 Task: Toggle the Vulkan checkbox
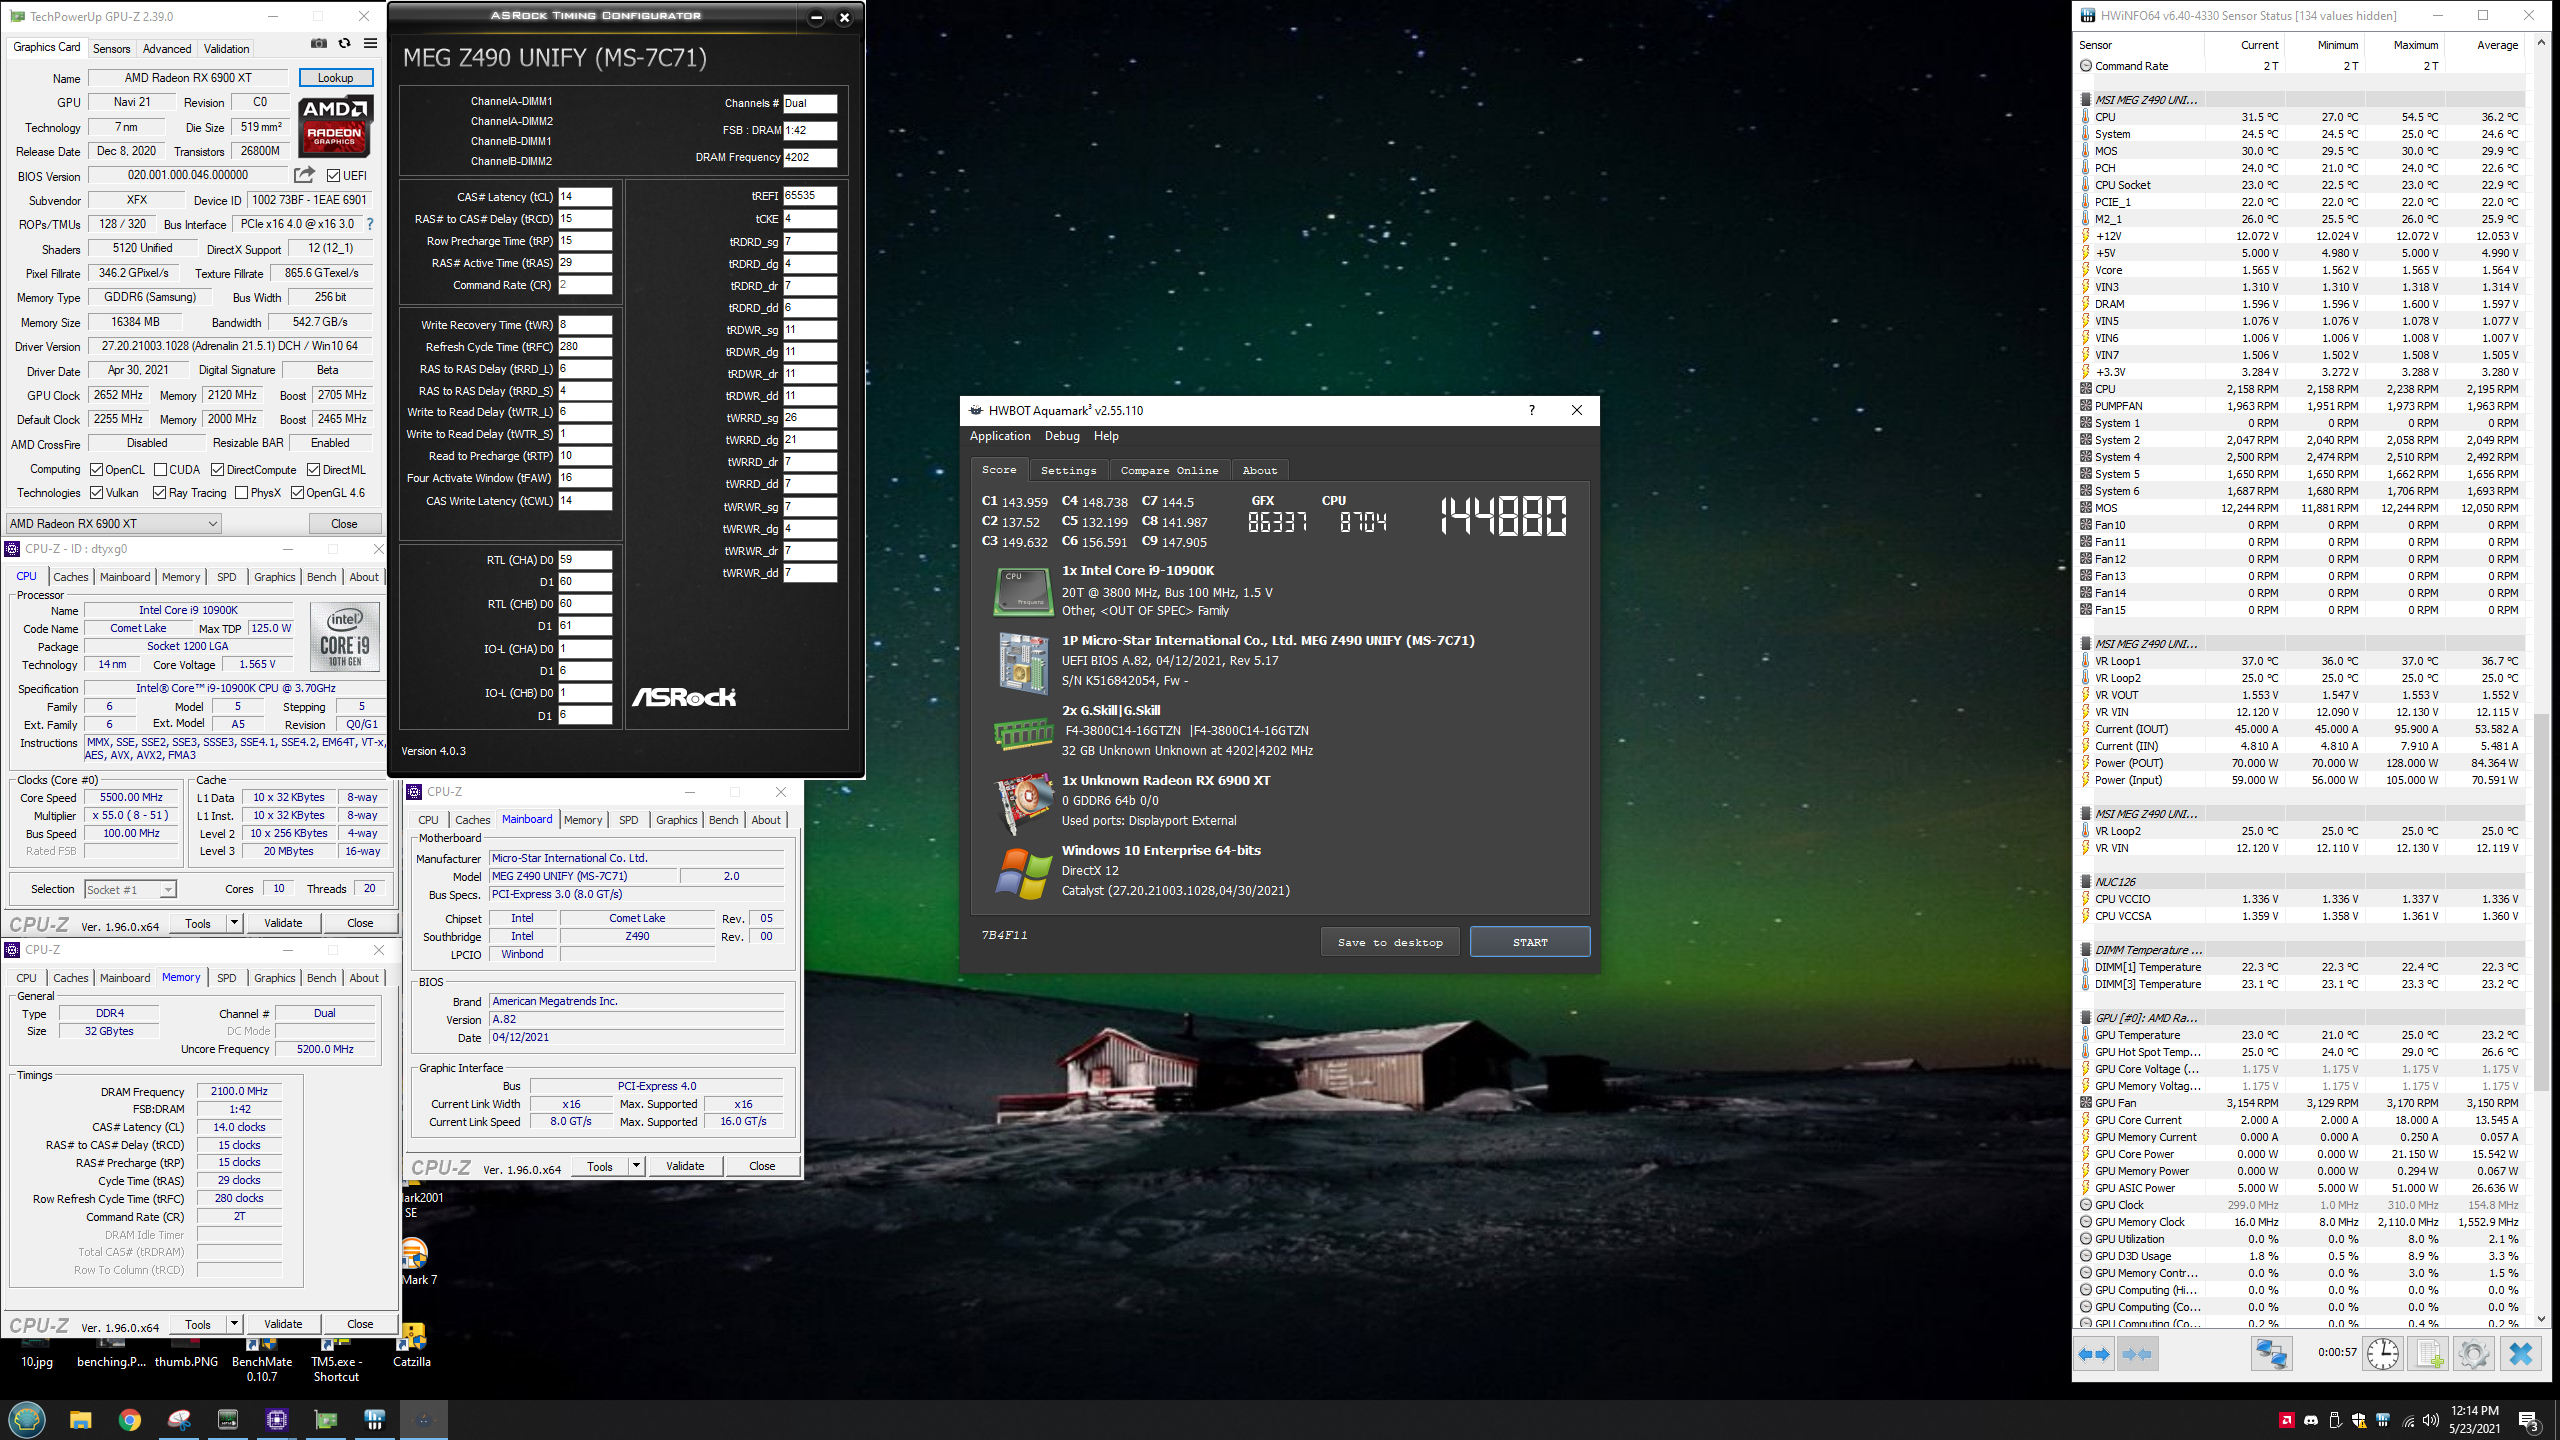[96, 493]
